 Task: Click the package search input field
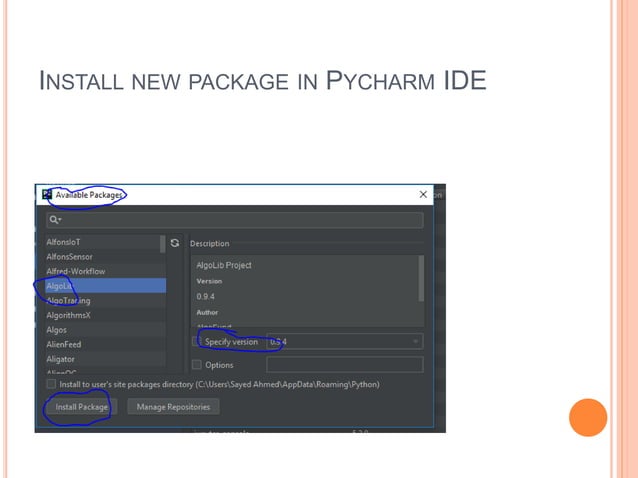(235, 220)
